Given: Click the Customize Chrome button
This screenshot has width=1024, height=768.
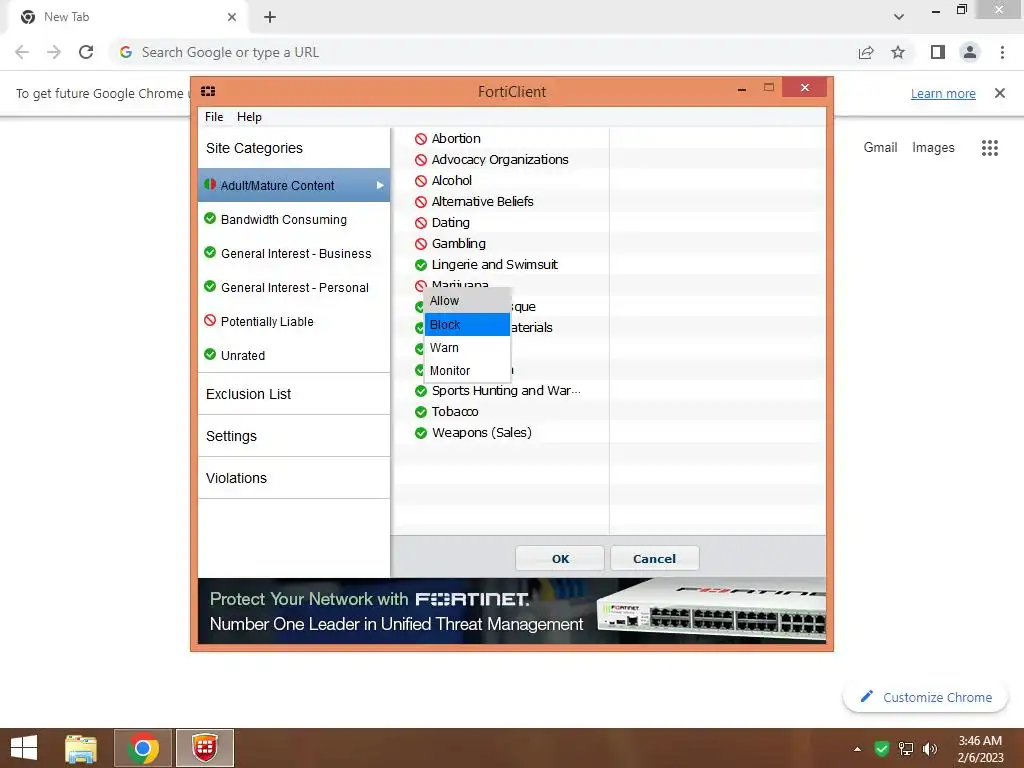Looking at the screenshot, I should click(925, 697).
